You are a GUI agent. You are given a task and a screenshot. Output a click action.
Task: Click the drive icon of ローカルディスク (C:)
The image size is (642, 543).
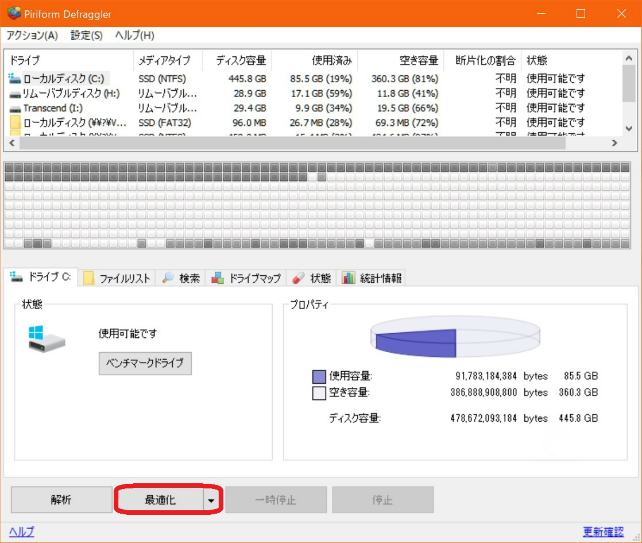[14, 78]
